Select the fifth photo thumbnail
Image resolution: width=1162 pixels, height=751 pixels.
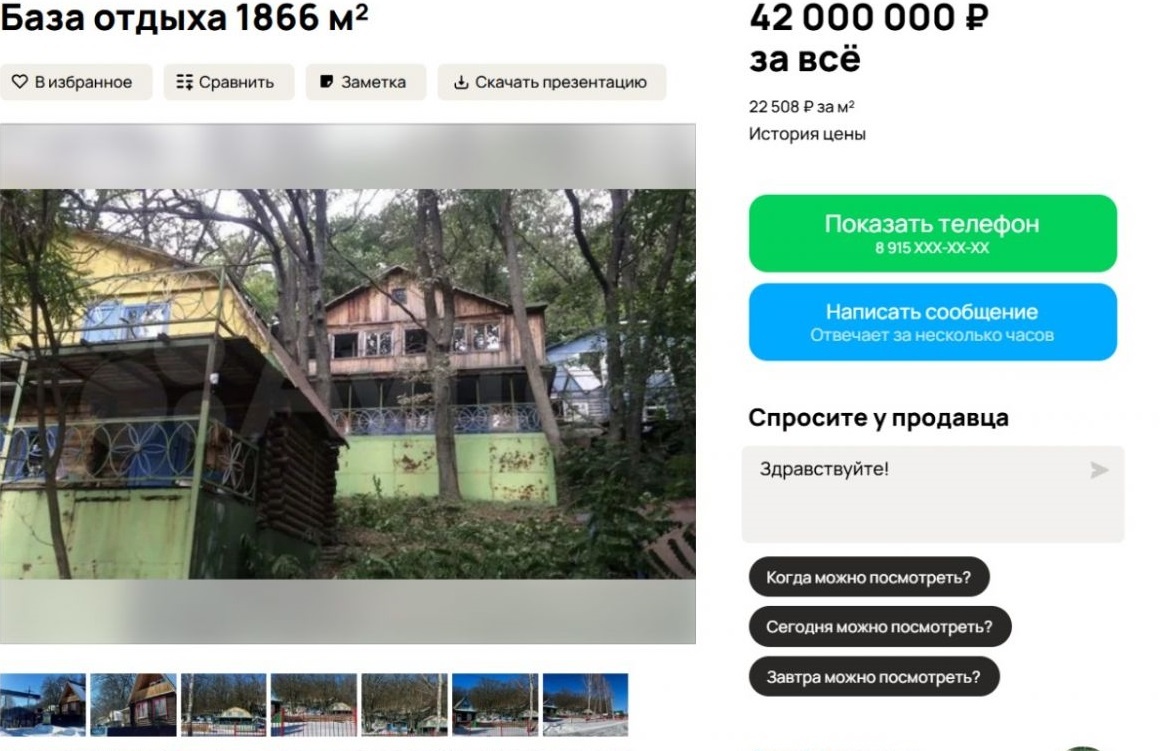[x=405, y=704]
